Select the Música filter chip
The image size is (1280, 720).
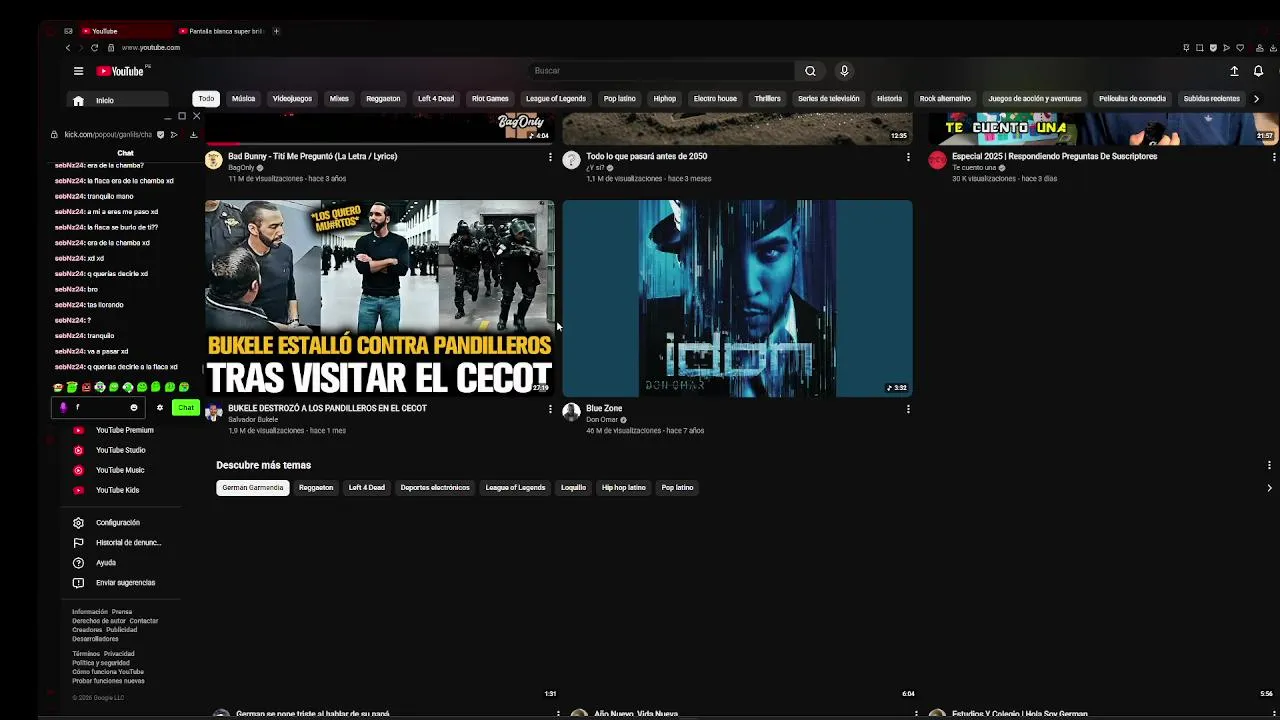[243, 99]
